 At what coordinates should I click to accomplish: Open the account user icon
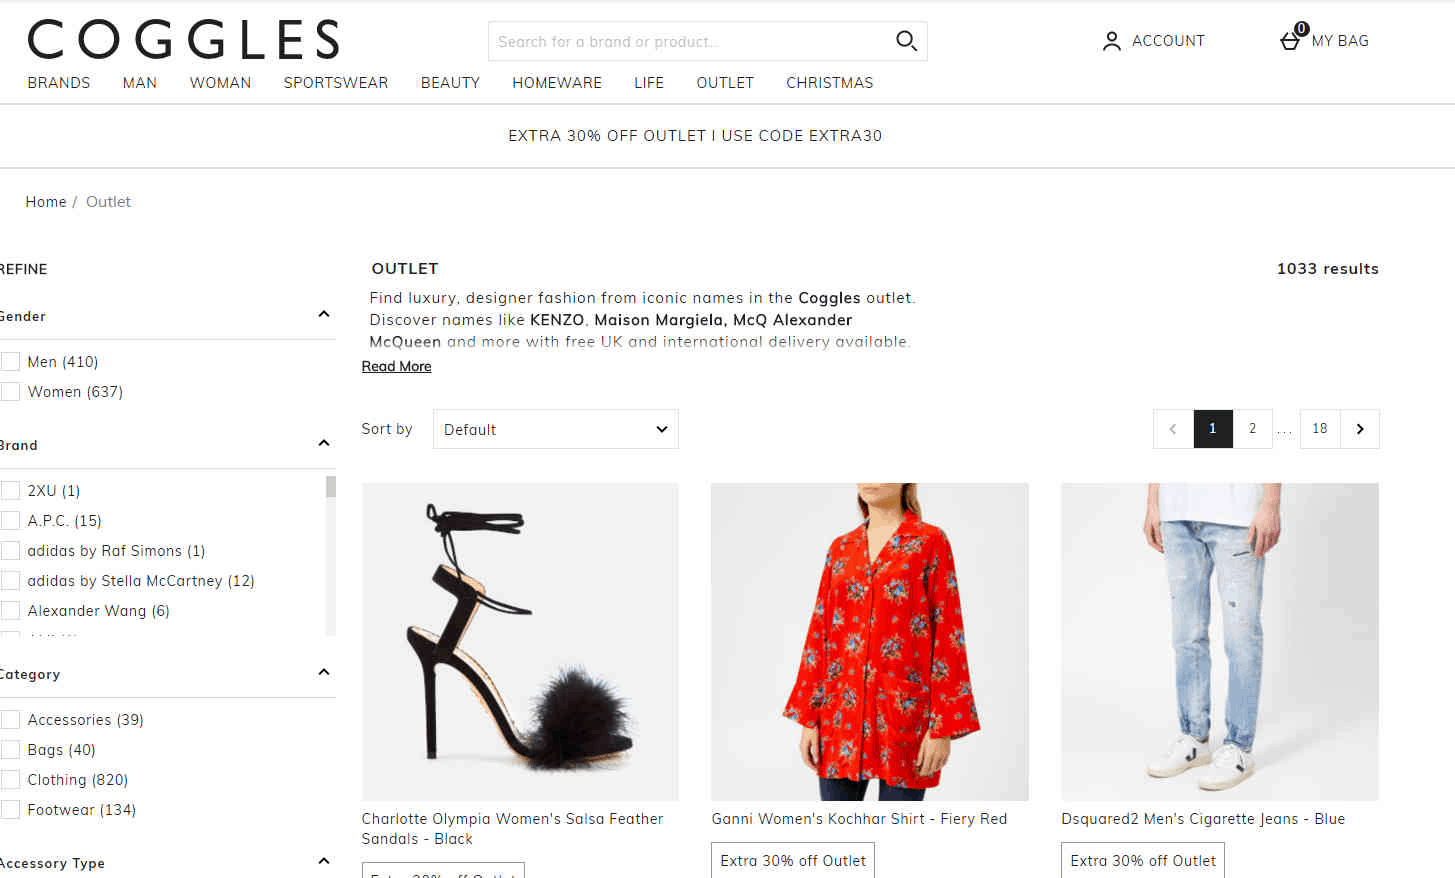click(1111, 41)
